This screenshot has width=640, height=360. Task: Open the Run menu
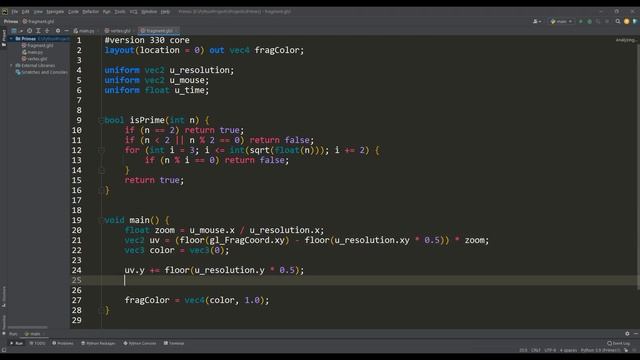[x=107, y=11]
